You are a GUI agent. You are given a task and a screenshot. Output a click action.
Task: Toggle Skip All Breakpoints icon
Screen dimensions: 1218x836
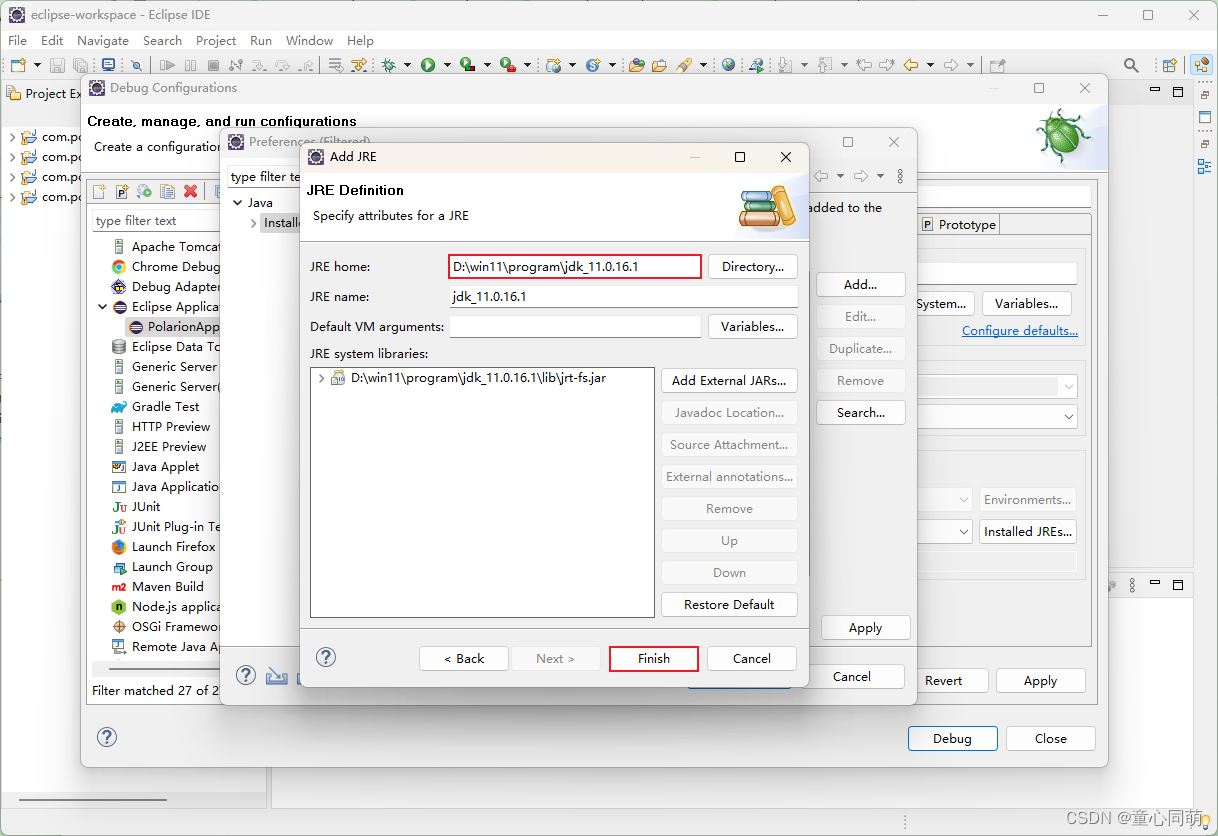[136, 65]
